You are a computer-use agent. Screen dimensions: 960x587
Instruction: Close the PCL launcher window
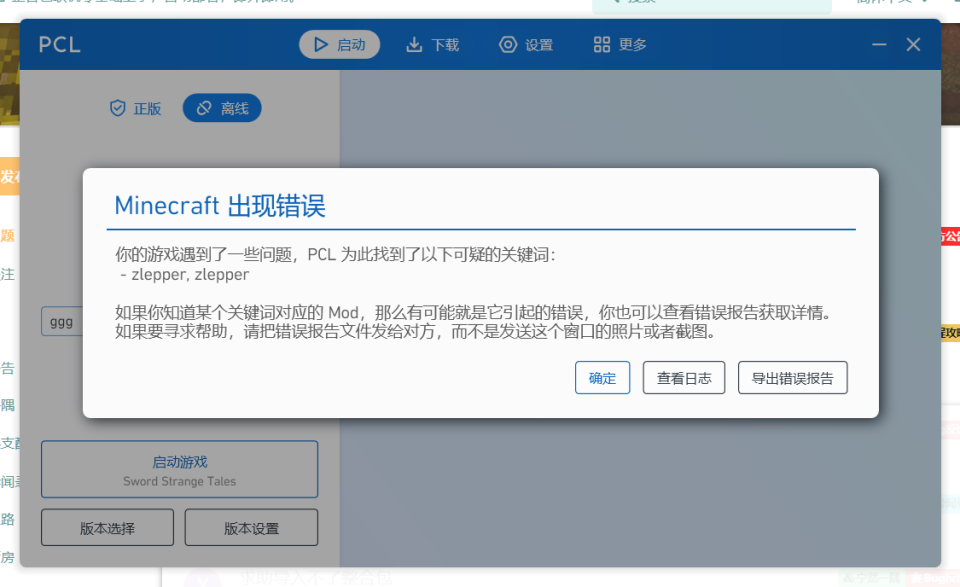click(913, 45)
